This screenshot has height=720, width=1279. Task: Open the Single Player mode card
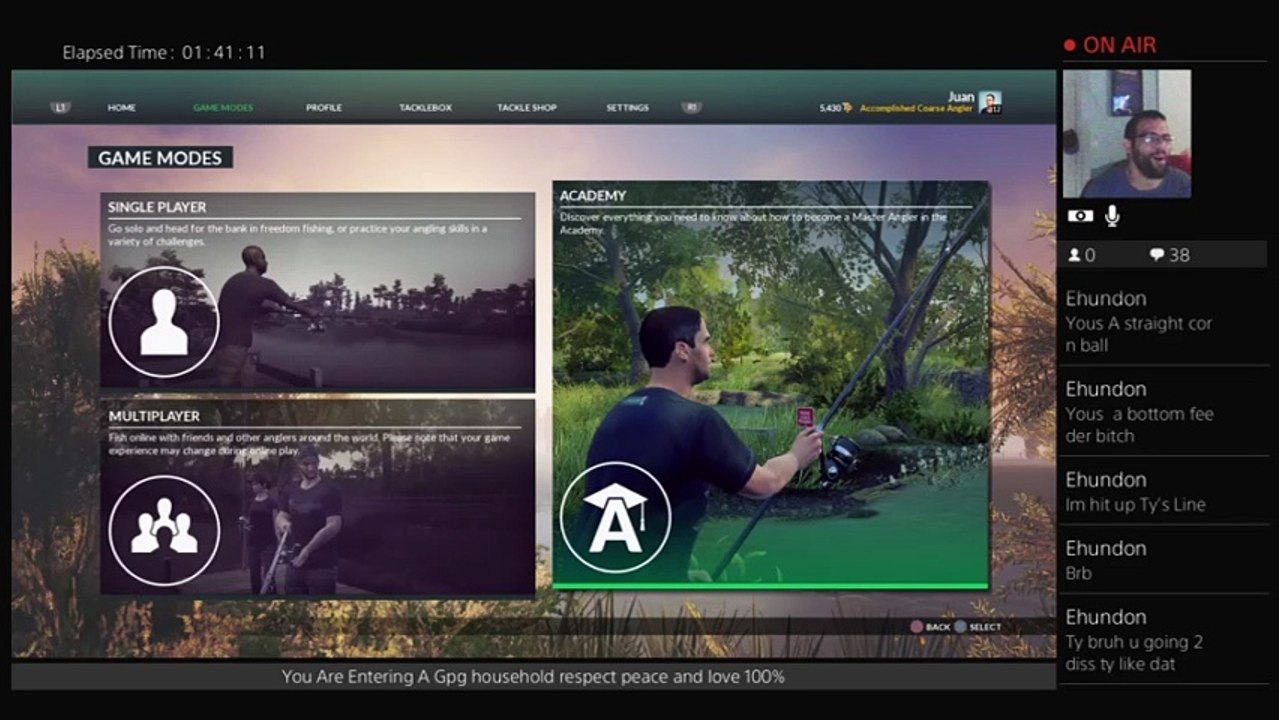tap(318, 291)
